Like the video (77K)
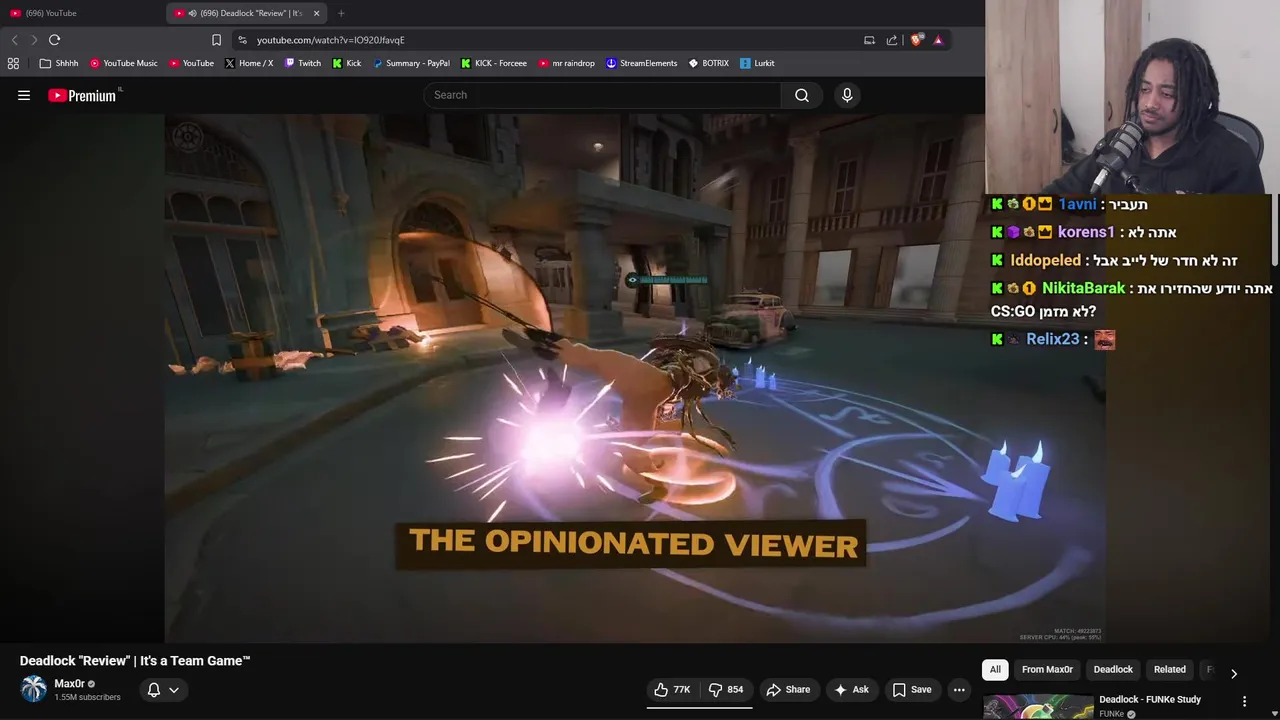1280x720 pixels. coord(672,690)
